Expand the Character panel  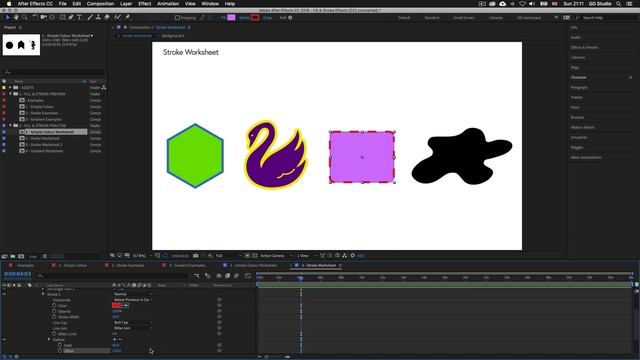coord(578,77)
